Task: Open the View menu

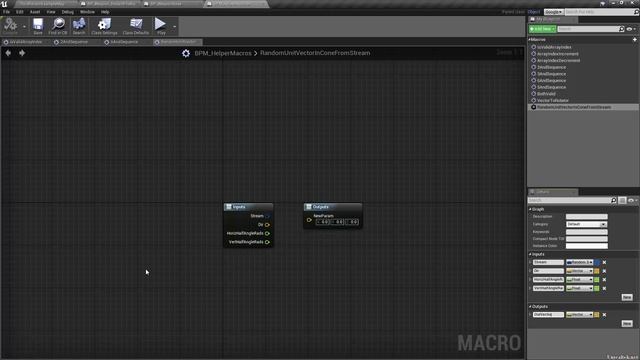Action: [x=51, y=12]
